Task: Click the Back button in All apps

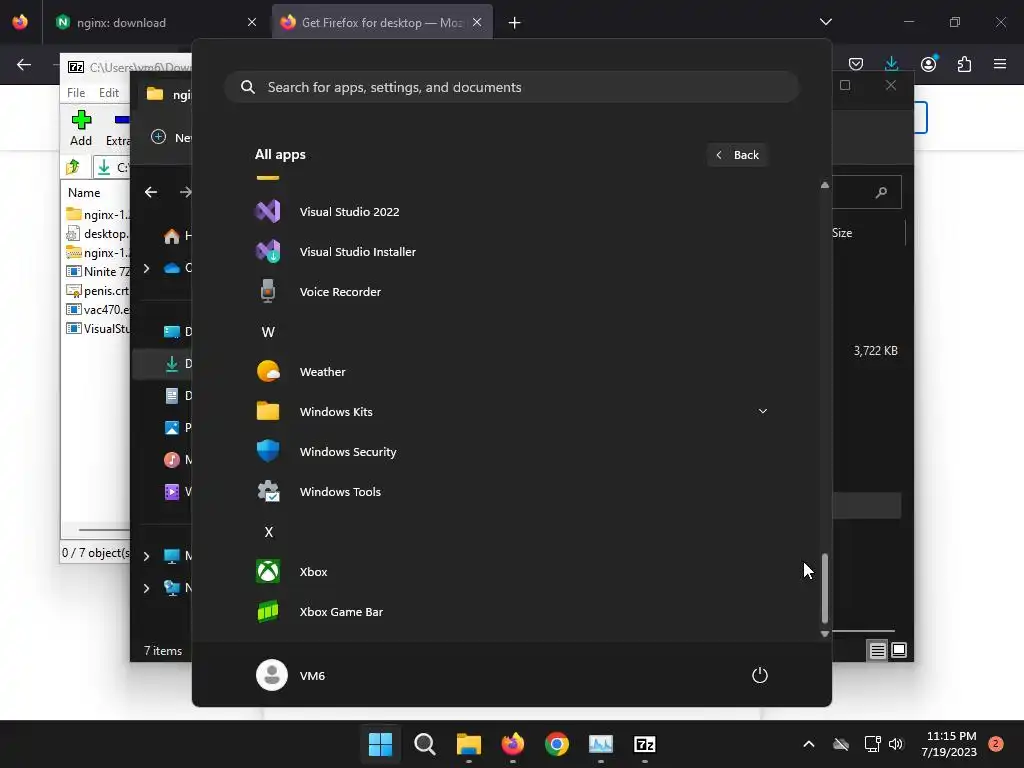Action: [x=737, y=155]
